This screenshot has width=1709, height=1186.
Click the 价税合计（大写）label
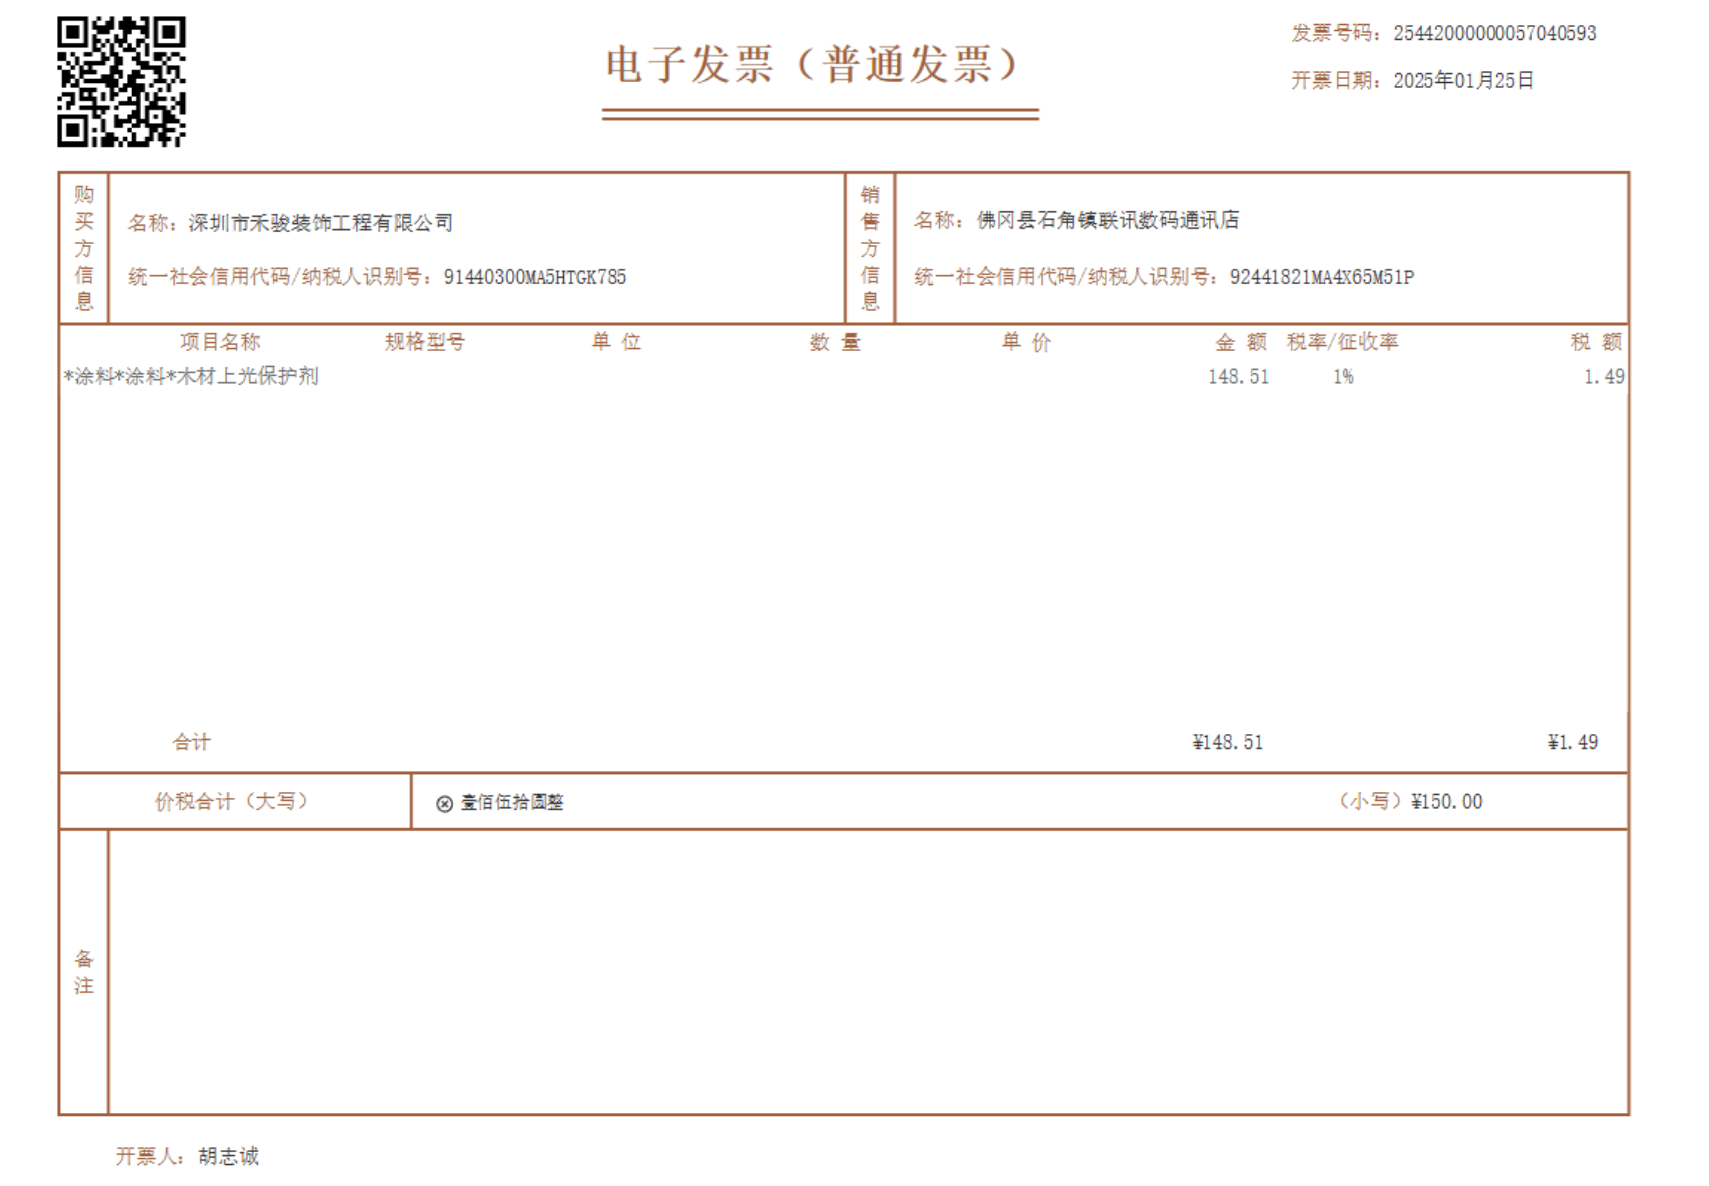click(x=232, y=801)
